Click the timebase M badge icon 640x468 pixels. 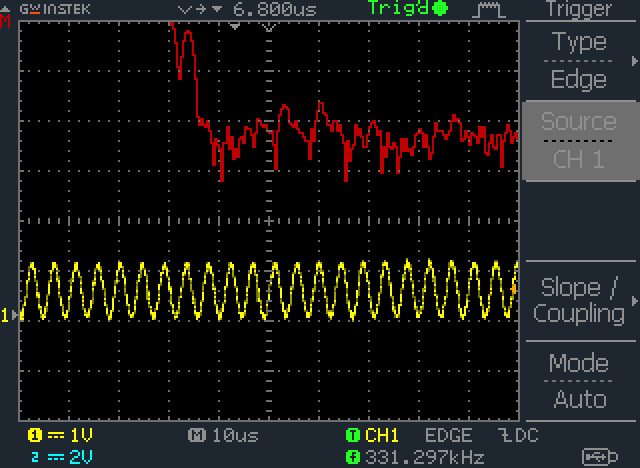point(196,435)
